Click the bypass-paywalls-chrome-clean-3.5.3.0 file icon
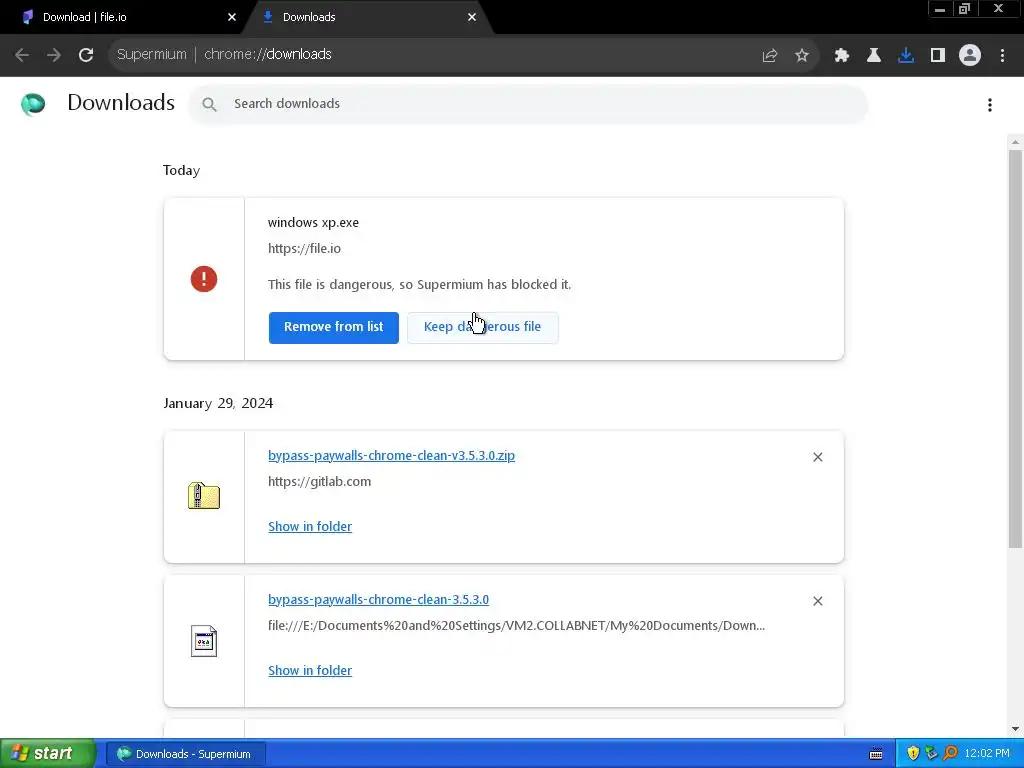1024x768 pixels. (204, 641)
